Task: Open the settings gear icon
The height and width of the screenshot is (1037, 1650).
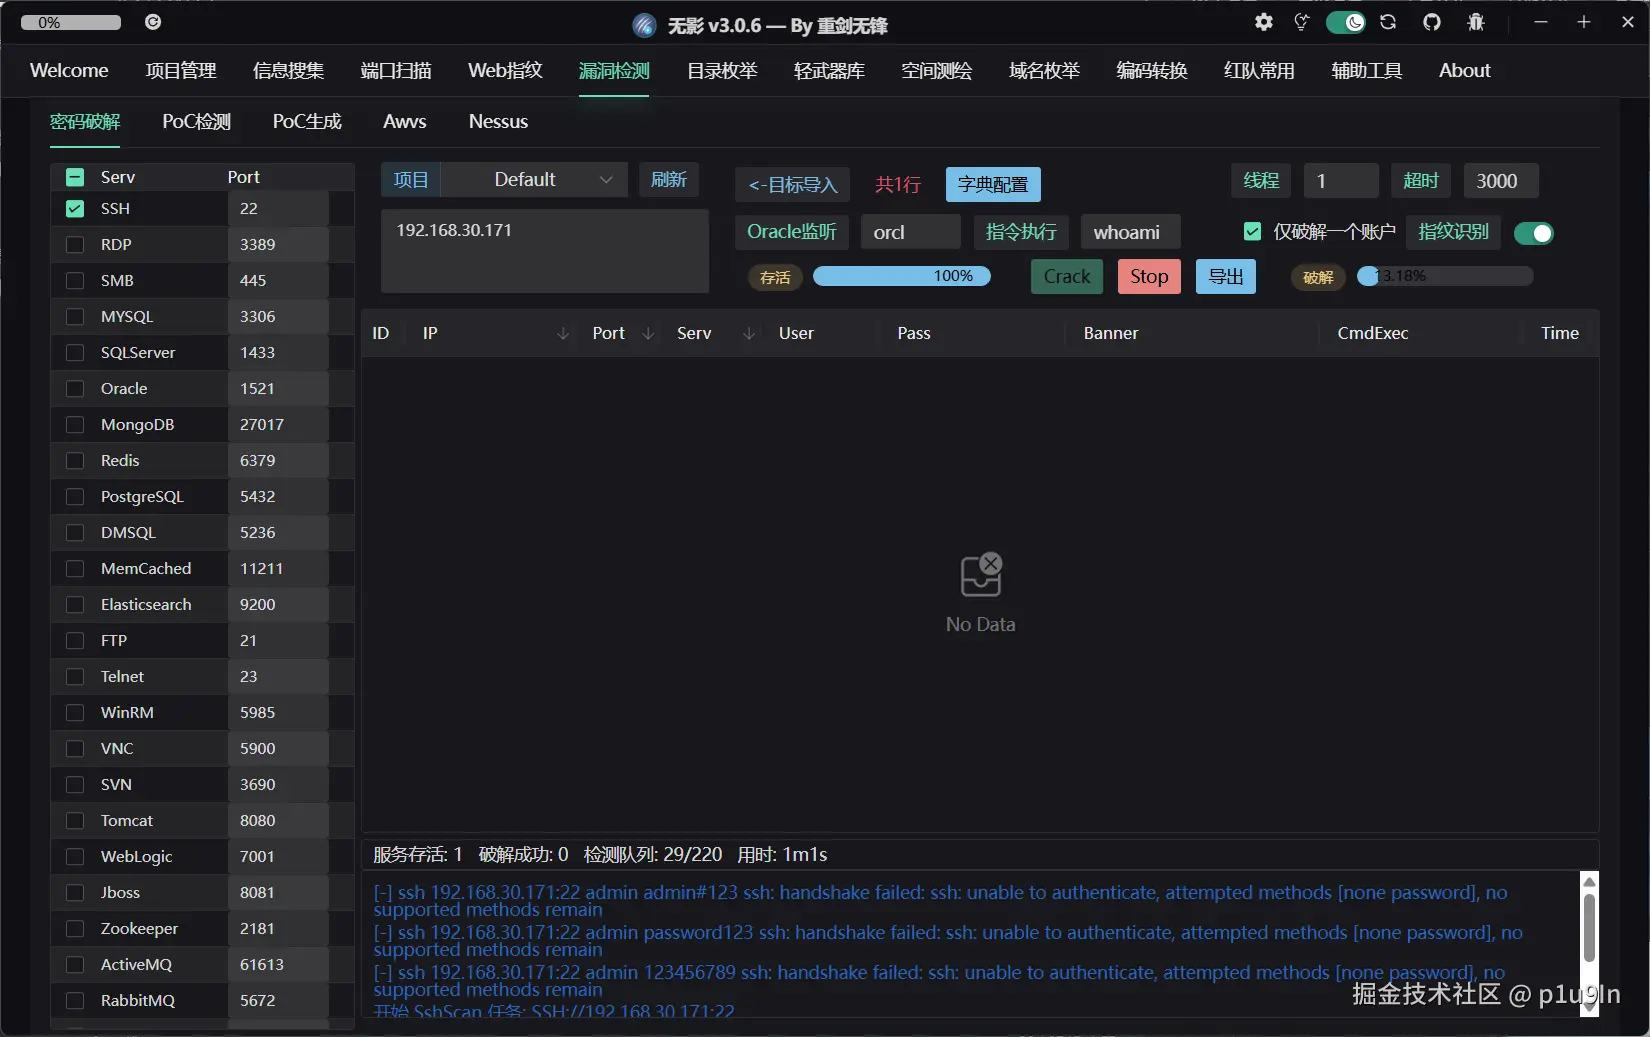Action: 1264,22
